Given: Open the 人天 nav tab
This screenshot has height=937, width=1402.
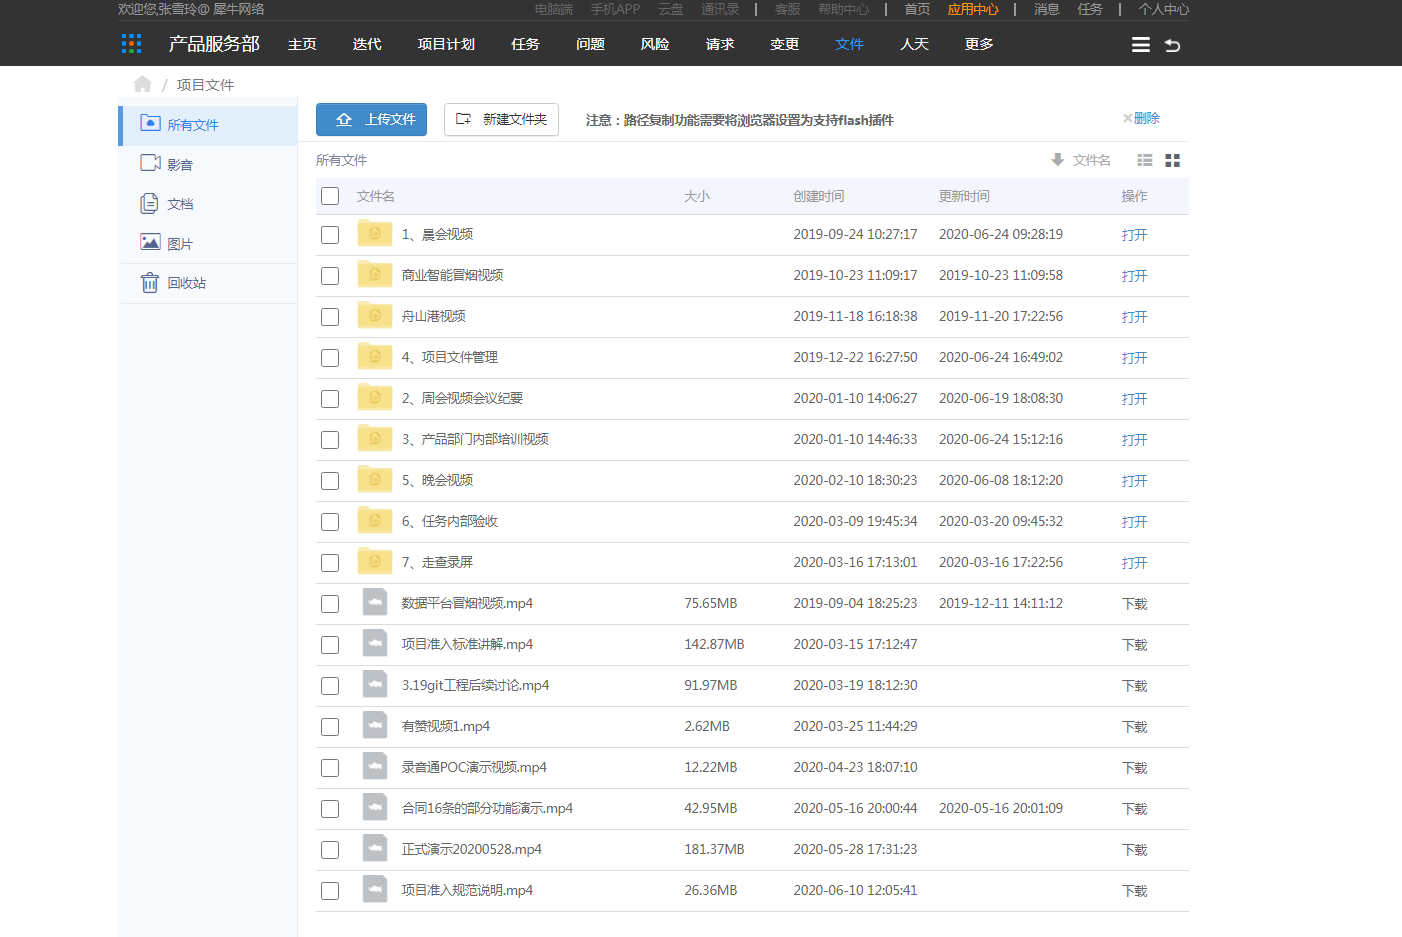Looking at the screenshot, I should (914, 44).
